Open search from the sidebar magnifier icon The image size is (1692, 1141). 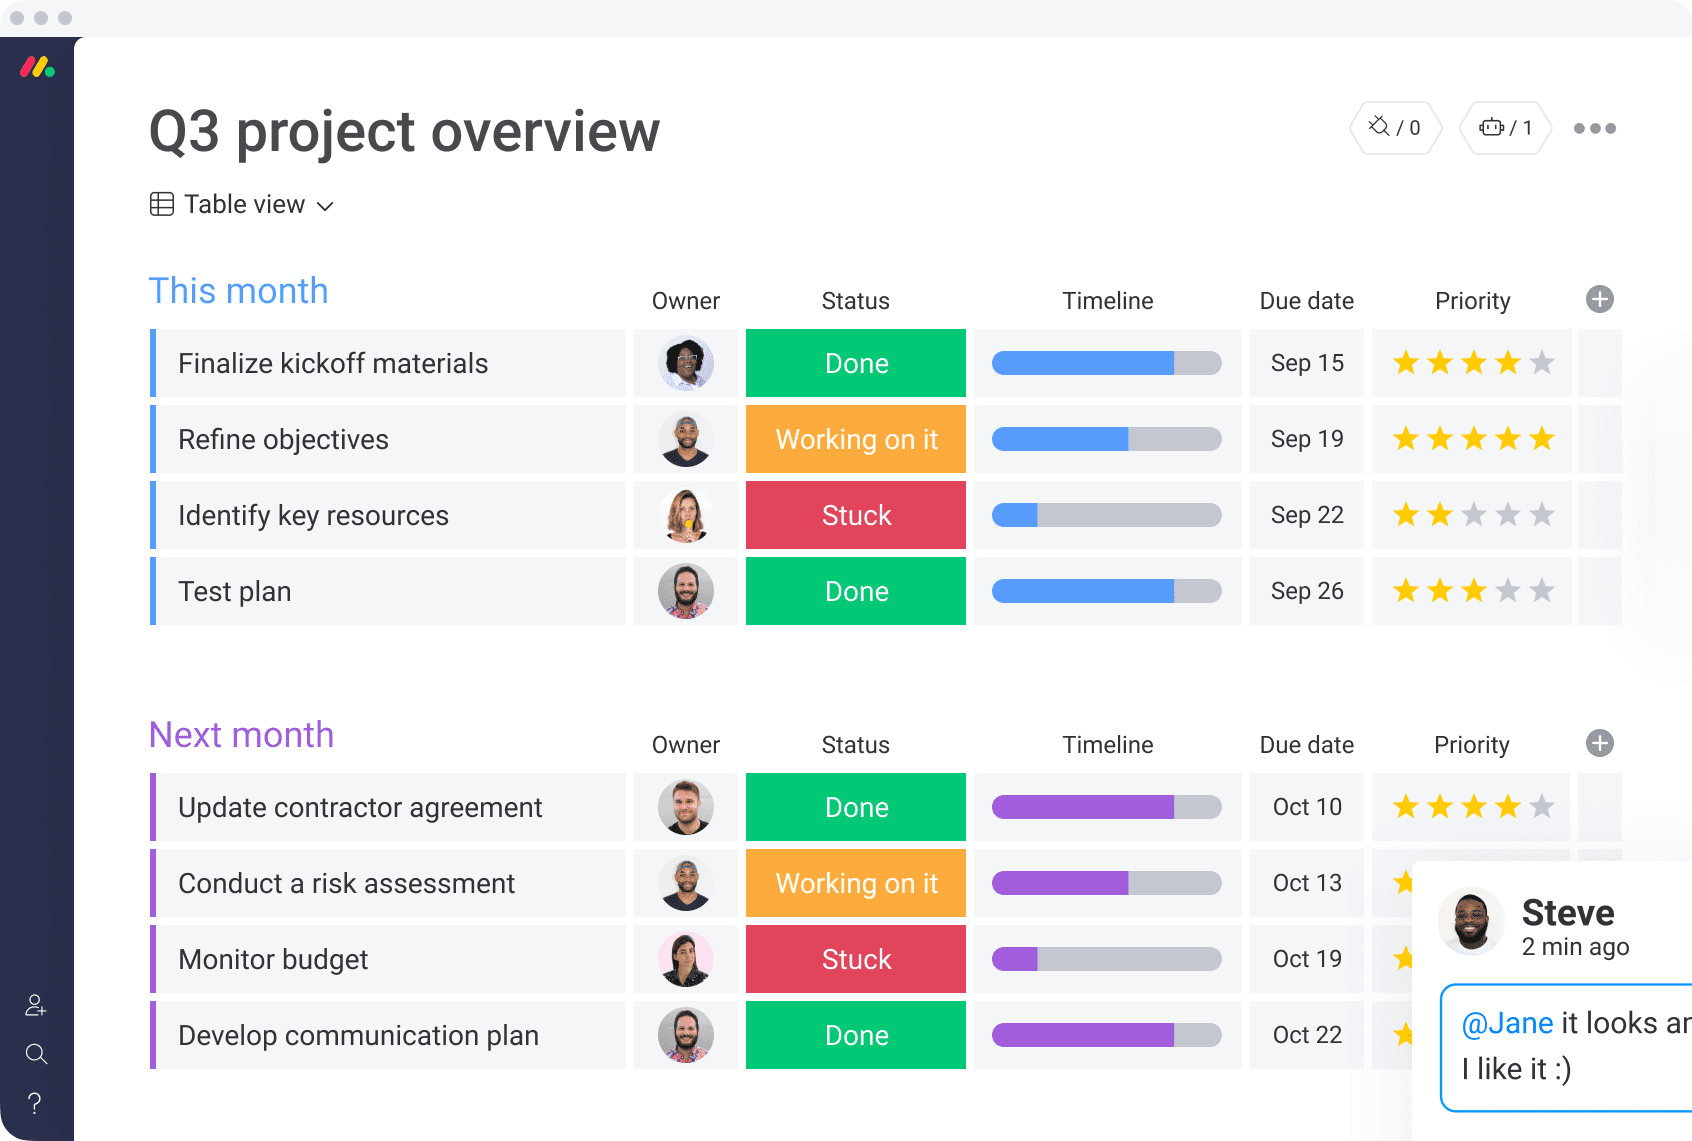(x=36, y=1054)
